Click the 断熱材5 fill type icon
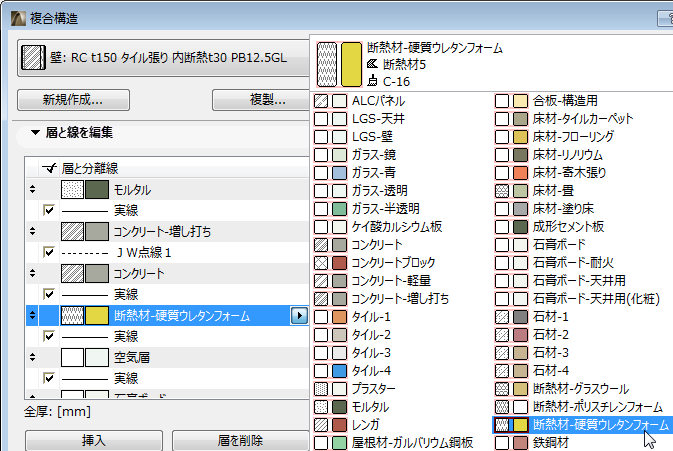Viewport: 673px width, 451px height. coord(372,64)
